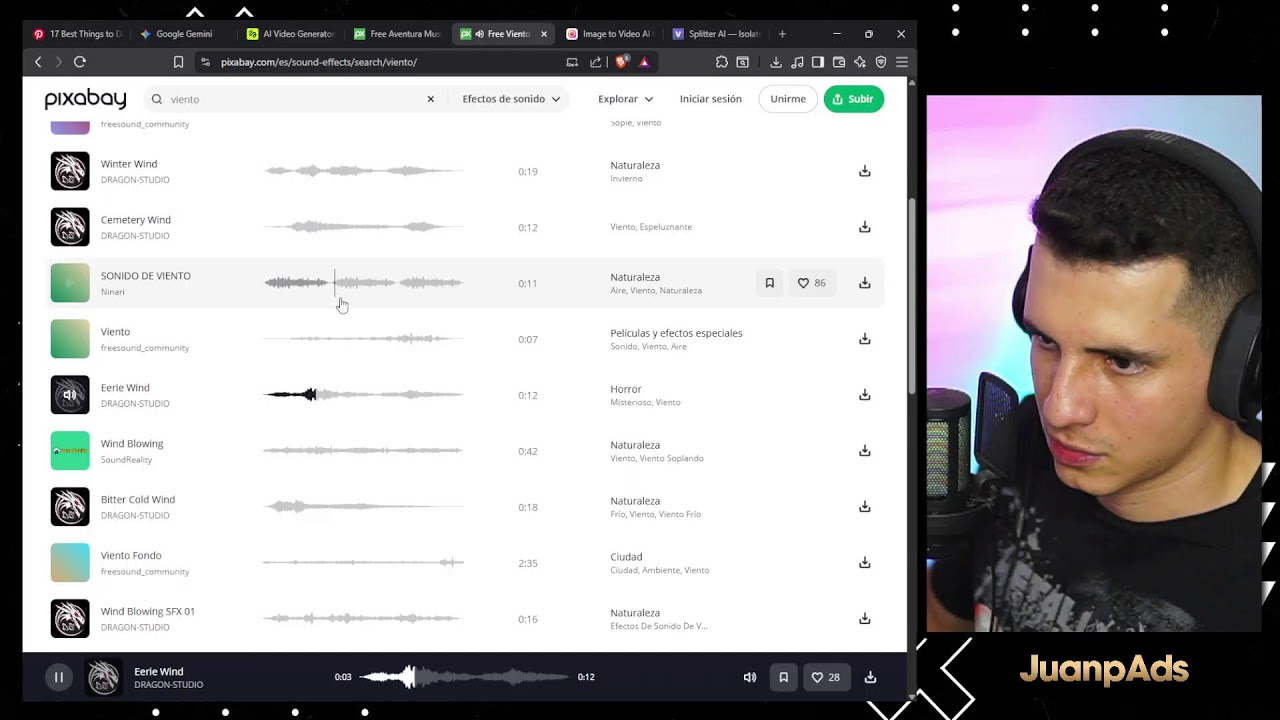The height and width of the screenshot is (720, 1280).
Task: Click the page vertical scrollbar
Action: tap(910, 297)
